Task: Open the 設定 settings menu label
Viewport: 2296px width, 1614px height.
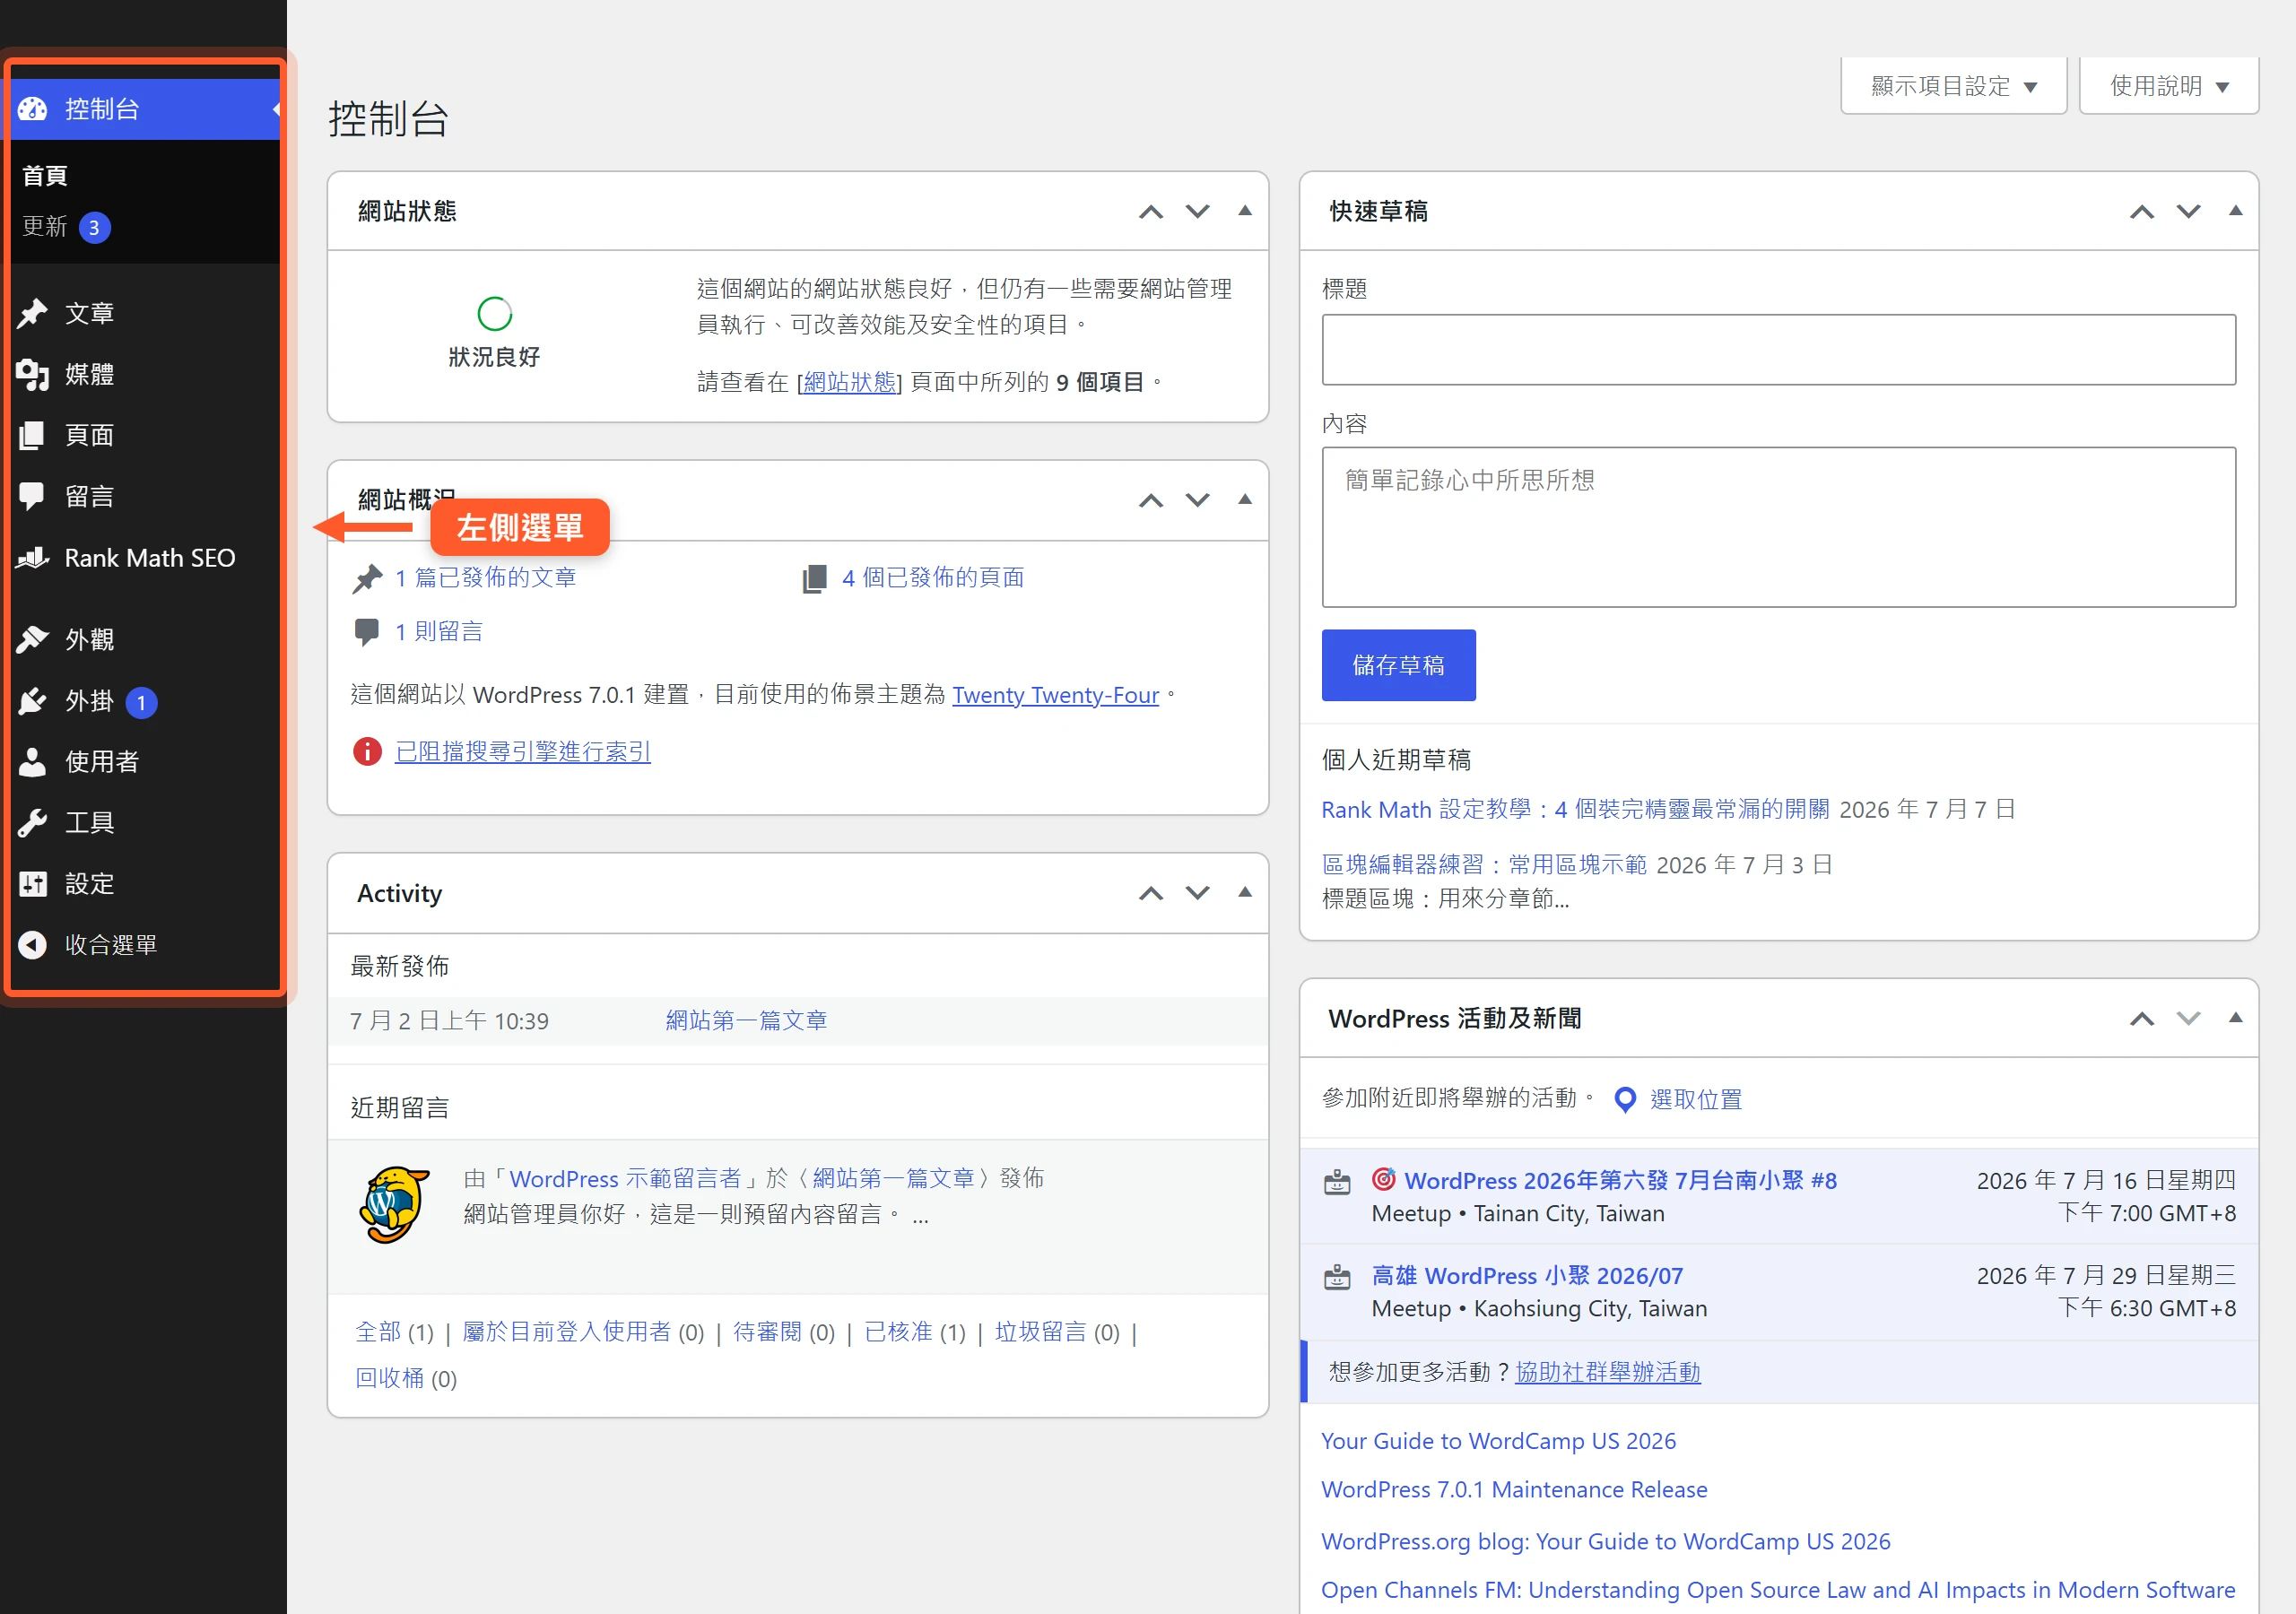Action: pos(89,884)
